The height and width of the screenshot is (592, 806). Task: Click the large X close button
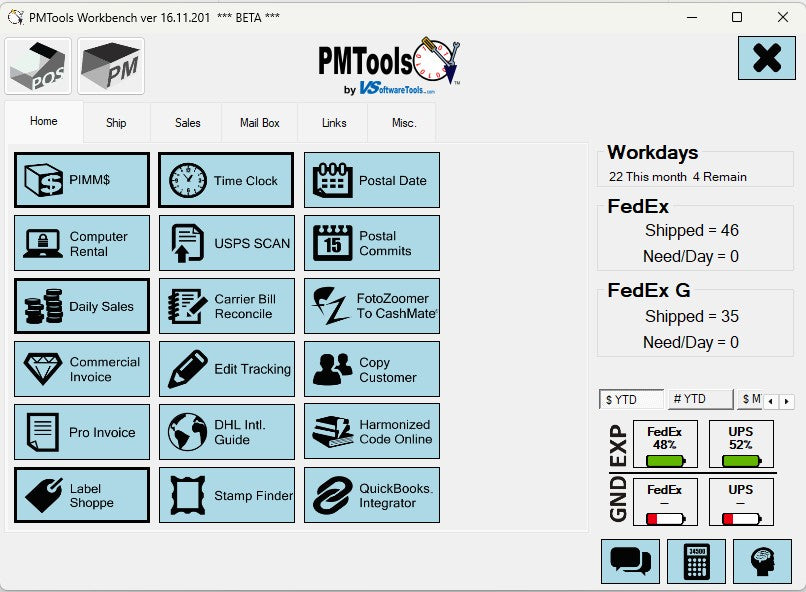[766, 58]
